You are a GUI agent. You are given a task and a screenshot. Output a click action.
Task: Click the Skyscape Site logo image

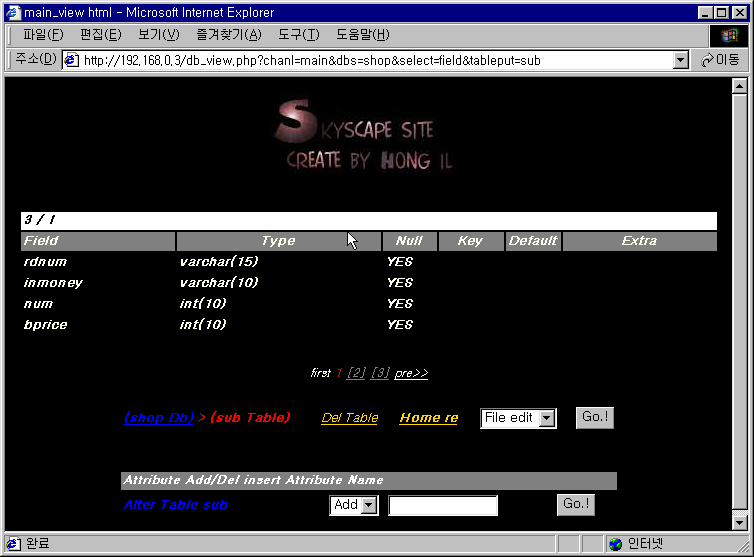click(x=365, y=136)
